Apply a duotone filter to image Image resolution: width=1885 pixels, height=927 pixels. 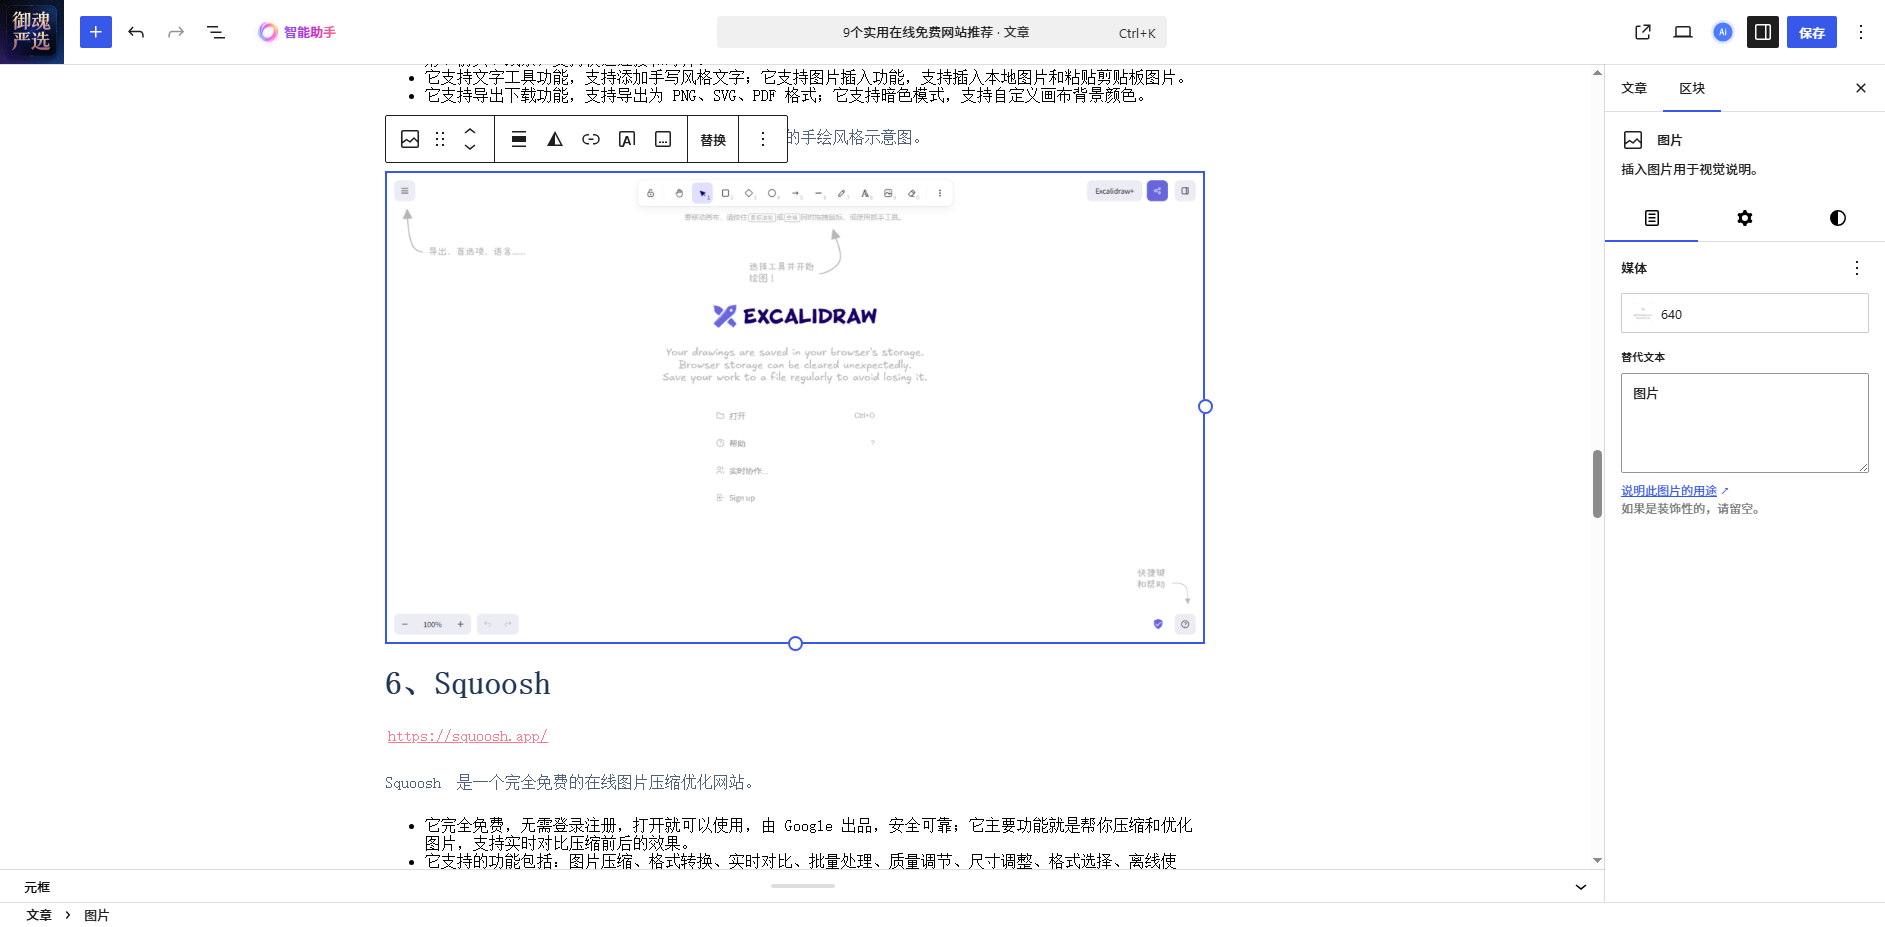coord(555,139)
